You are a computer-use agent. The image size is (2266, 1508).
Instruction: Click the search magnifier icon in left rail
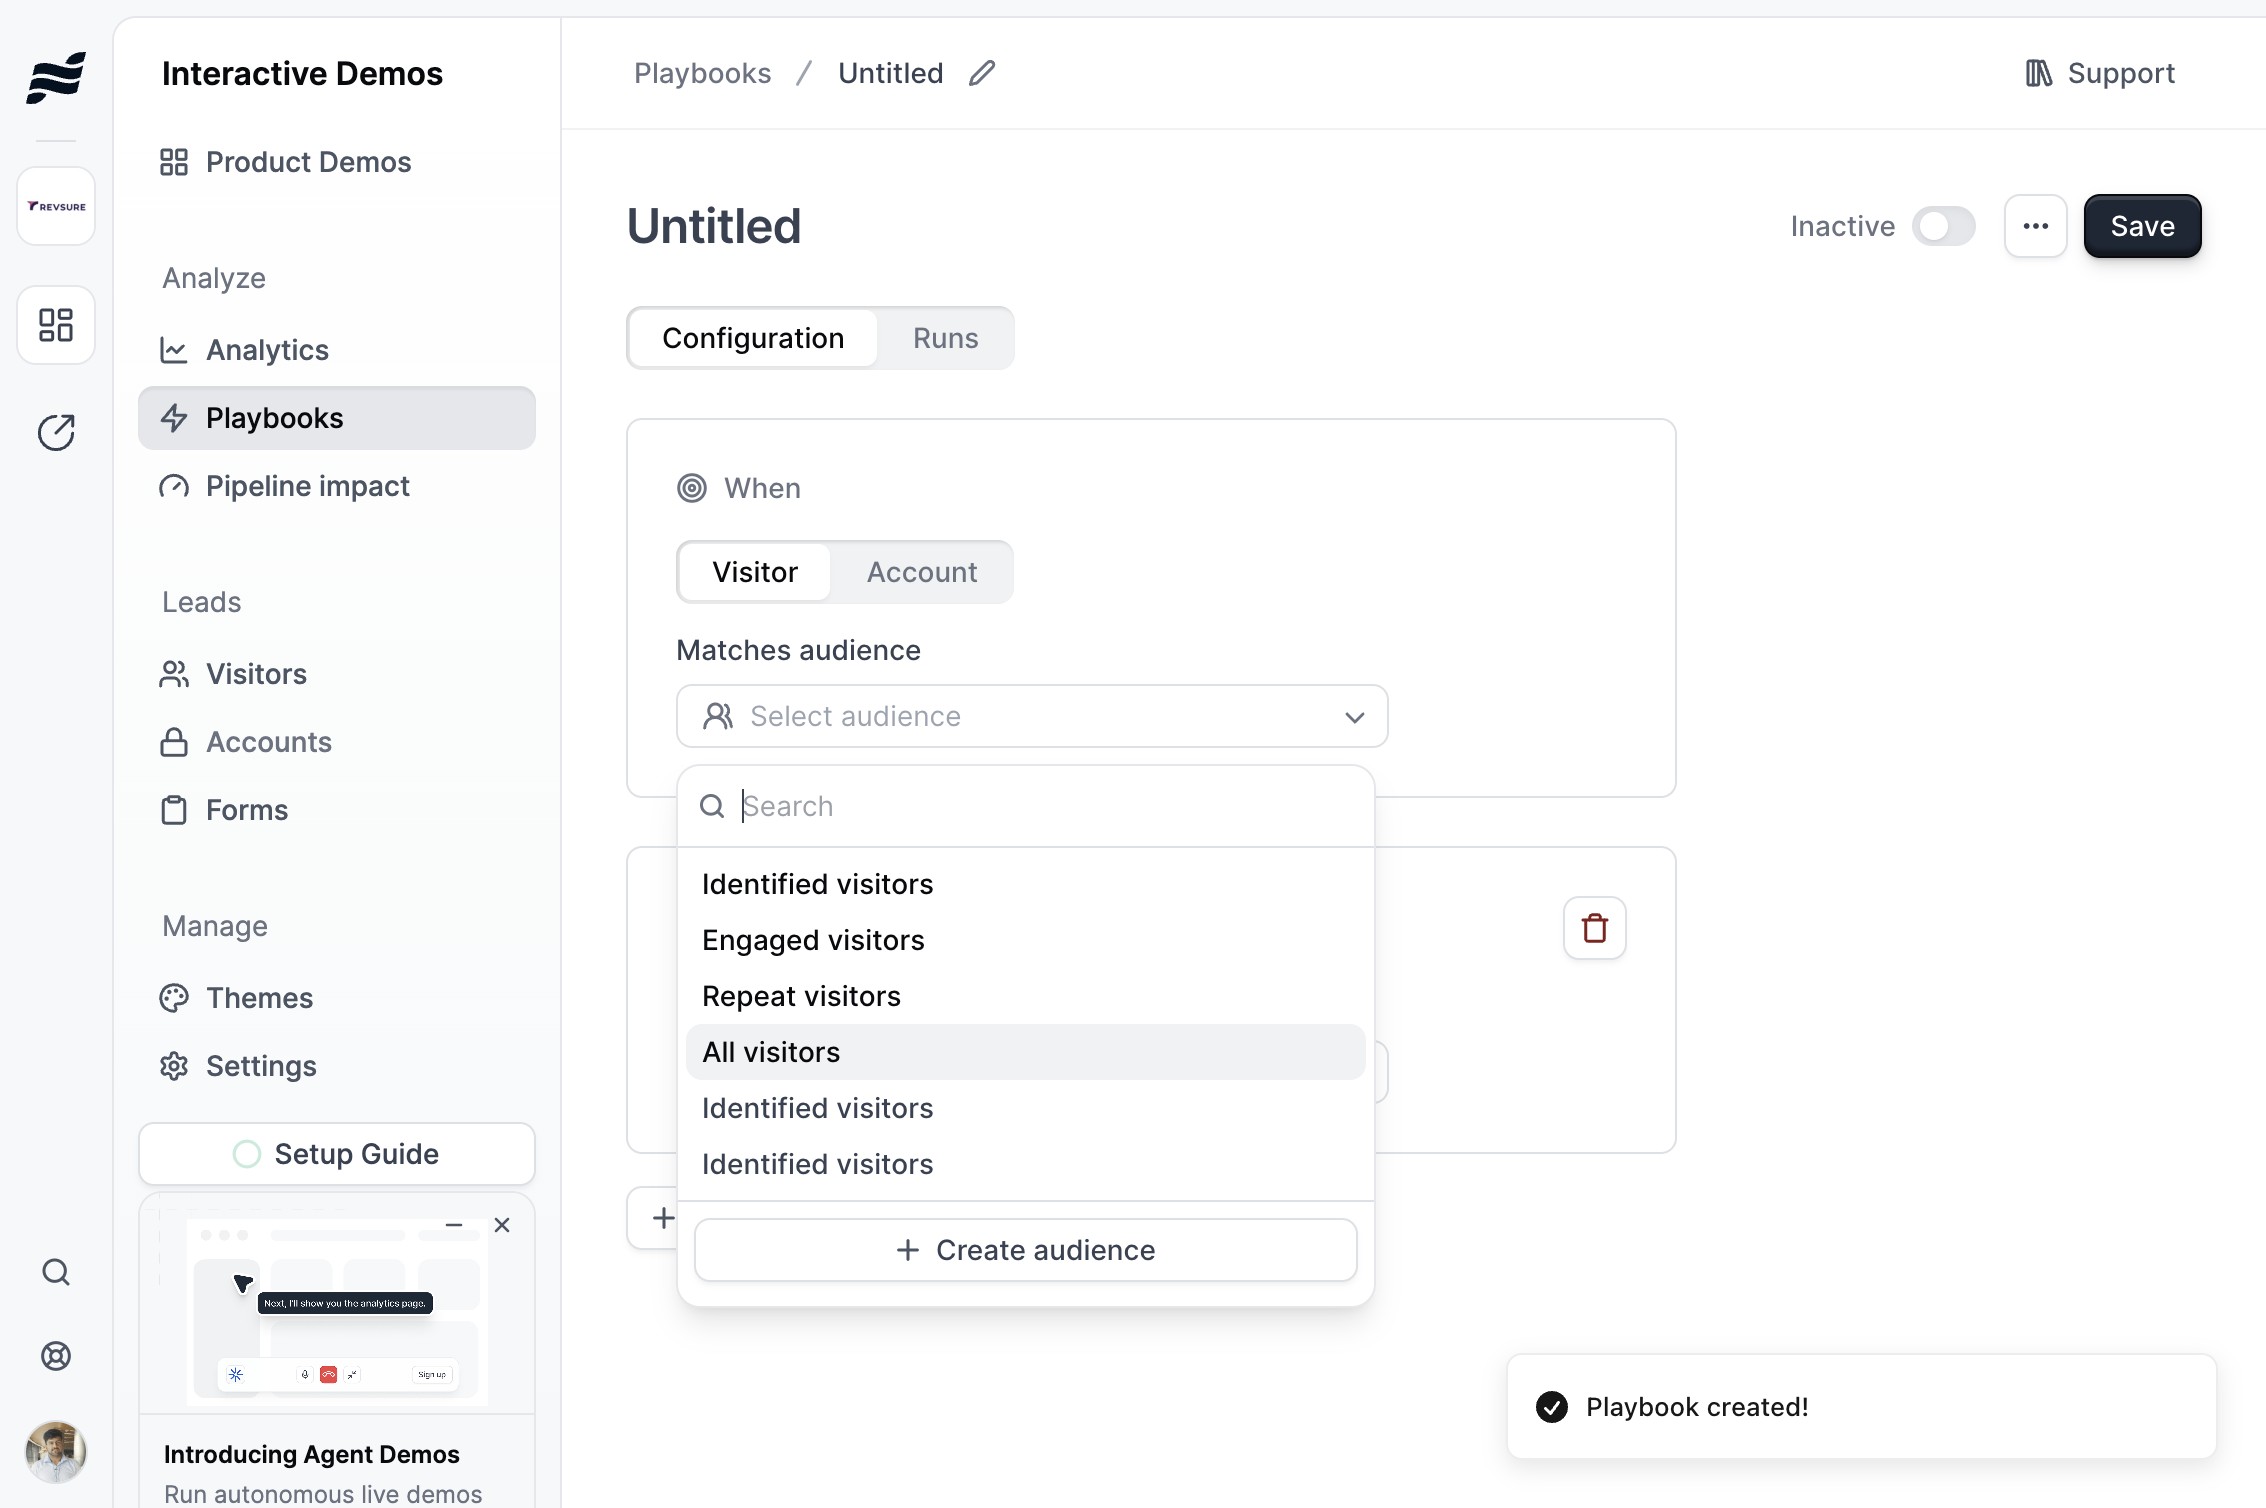[x=56, y=1272]
